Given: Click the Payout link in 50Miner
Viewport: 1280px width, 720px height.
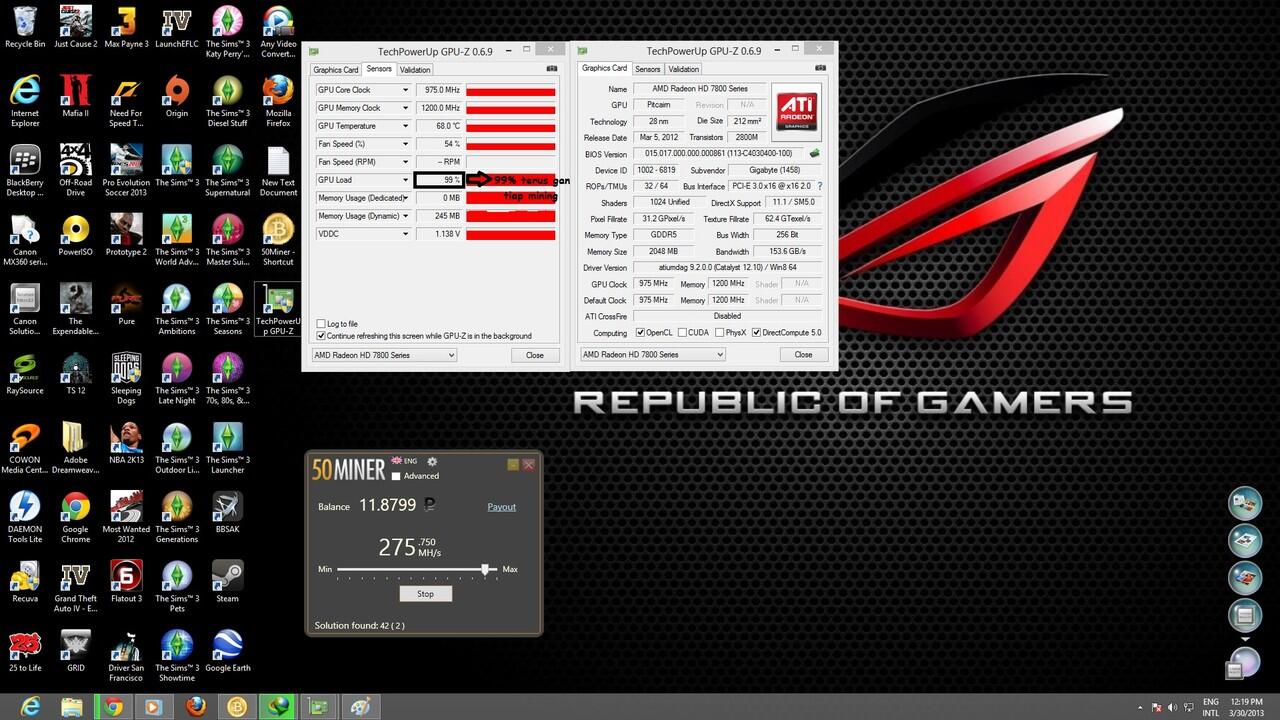Looking at the screenshot, I should point(501,507).
